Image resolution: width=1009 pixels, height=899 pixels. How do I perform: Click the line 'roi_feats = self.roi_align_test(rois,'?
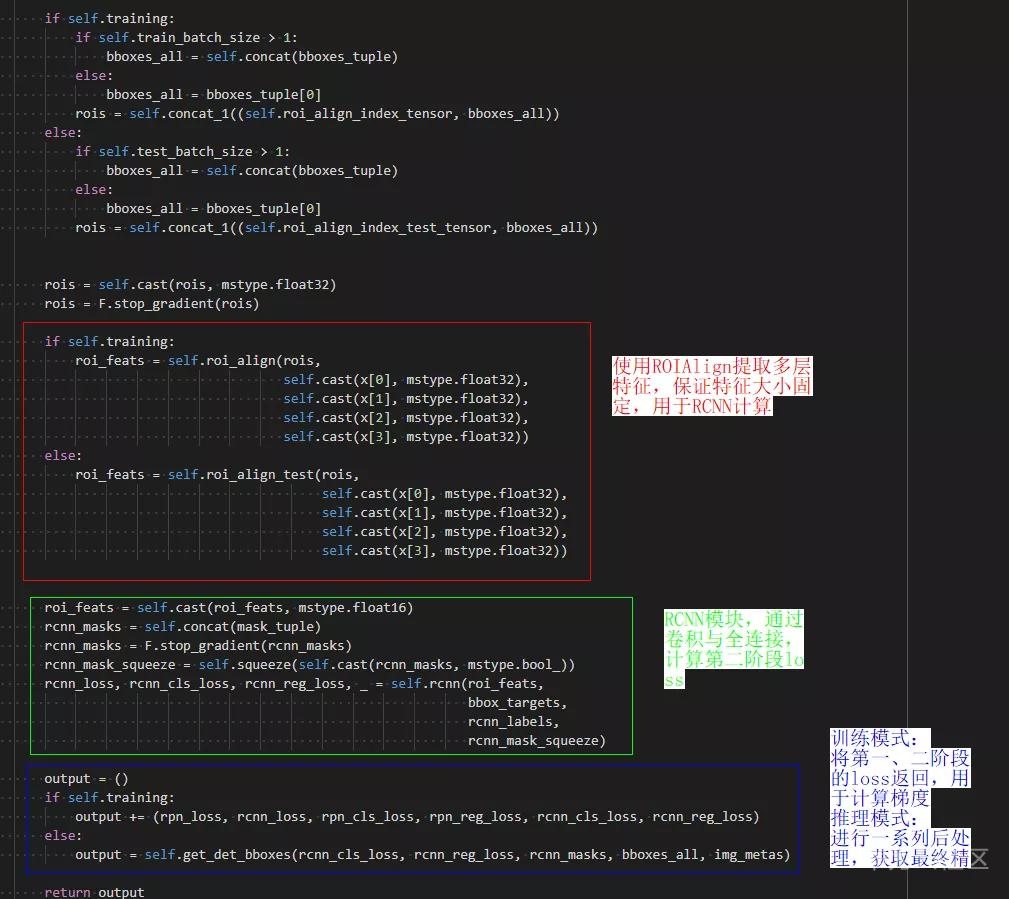pos(217,475)
